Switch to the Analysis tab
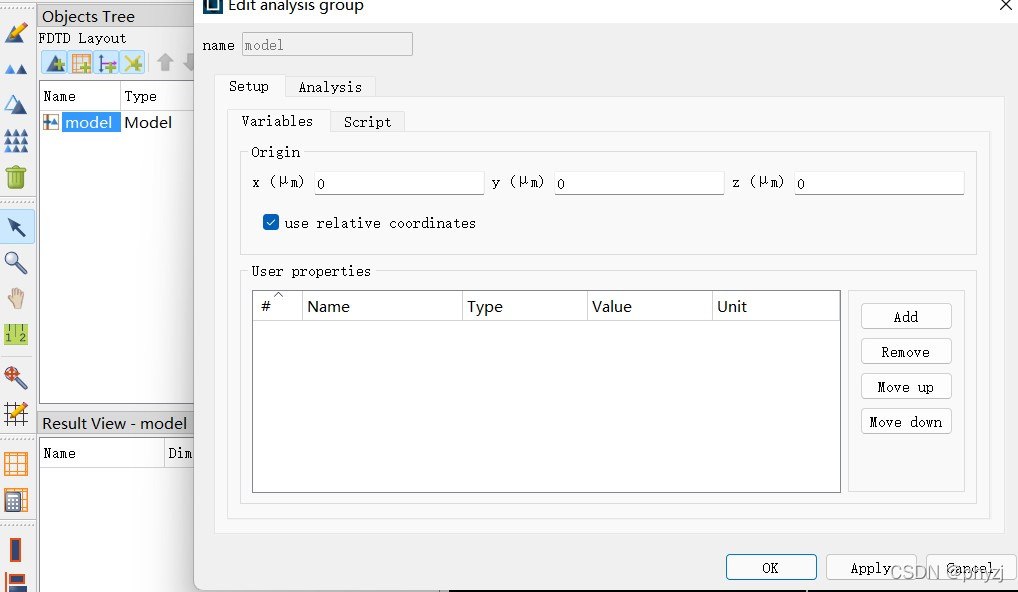 (x=330, y=87)
